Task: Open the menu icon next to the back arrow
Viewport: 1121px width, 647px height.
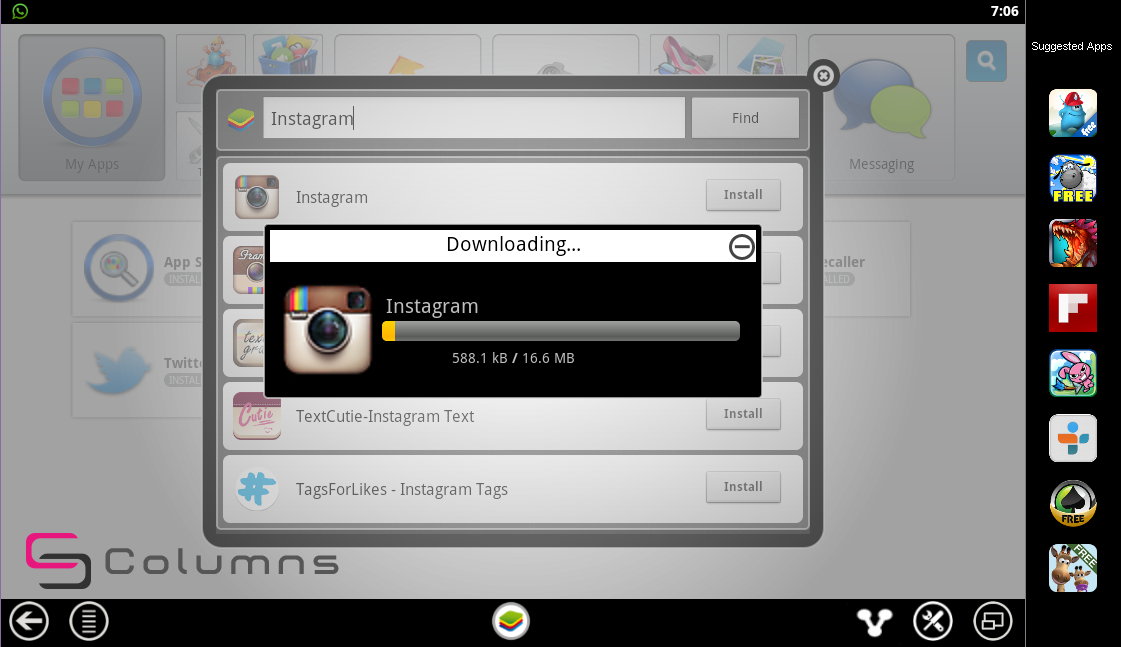Action: pyautogui.click(x=88, y=620)
